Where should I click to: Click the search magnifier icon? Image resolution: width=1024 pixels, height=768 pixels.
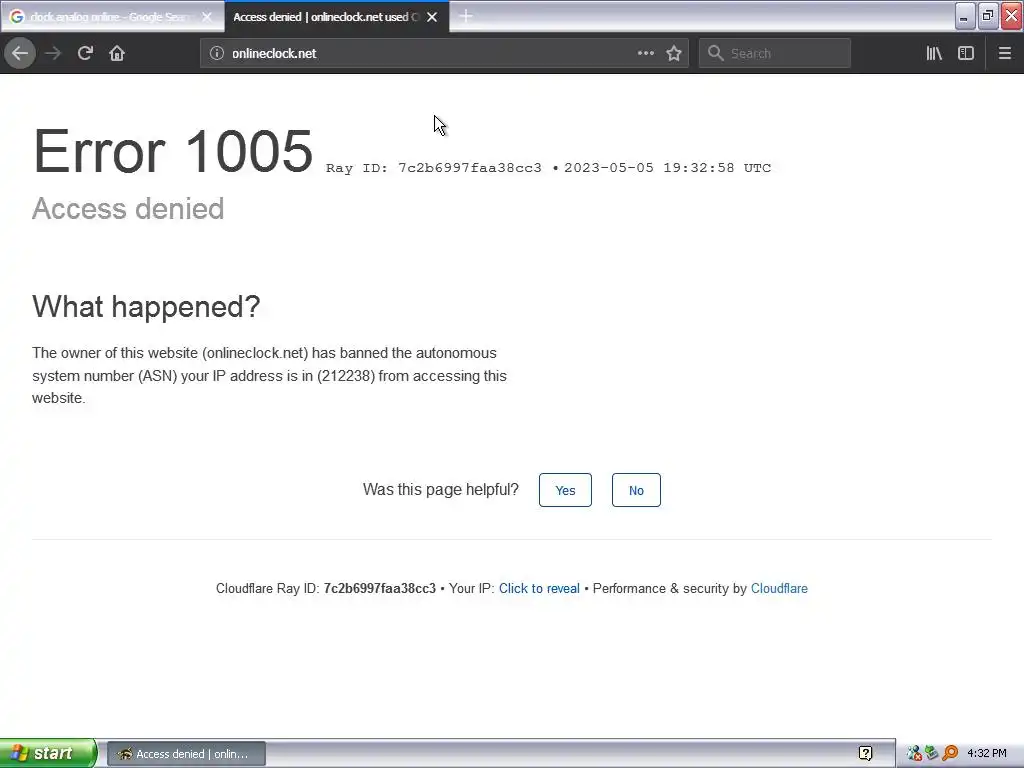click(x=716, y=53)
